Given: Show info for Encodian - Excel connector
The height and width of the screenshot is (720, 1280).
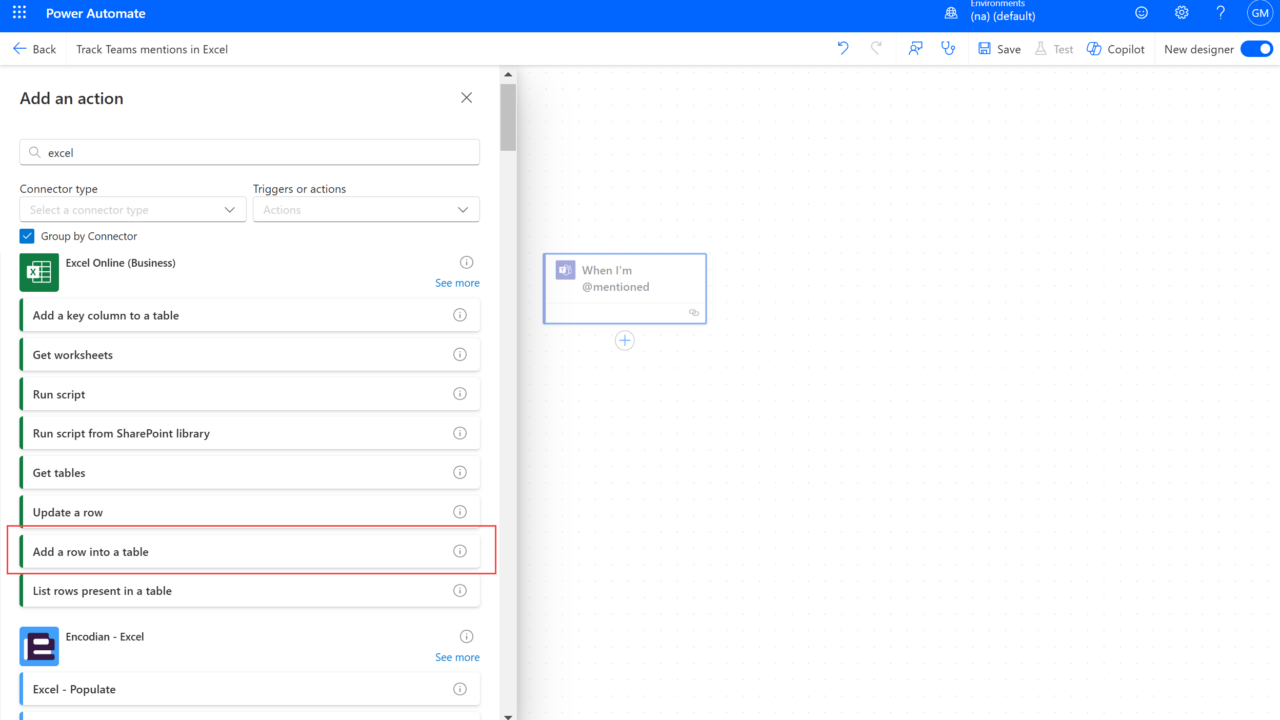Looking at the screenshot, I should coord(466,636).
